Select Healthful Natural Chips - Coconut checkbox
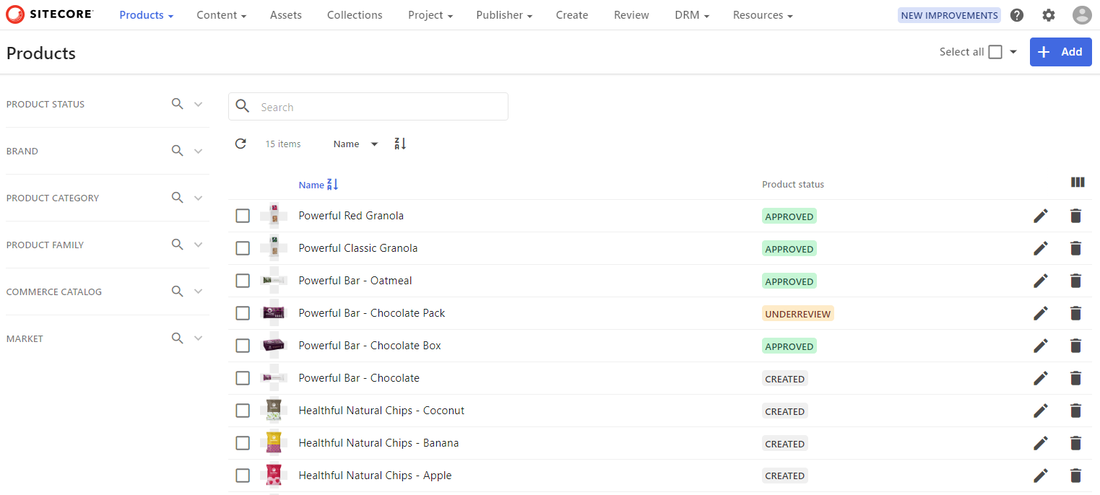1100x495 pixels. click(x=243, y=411)
